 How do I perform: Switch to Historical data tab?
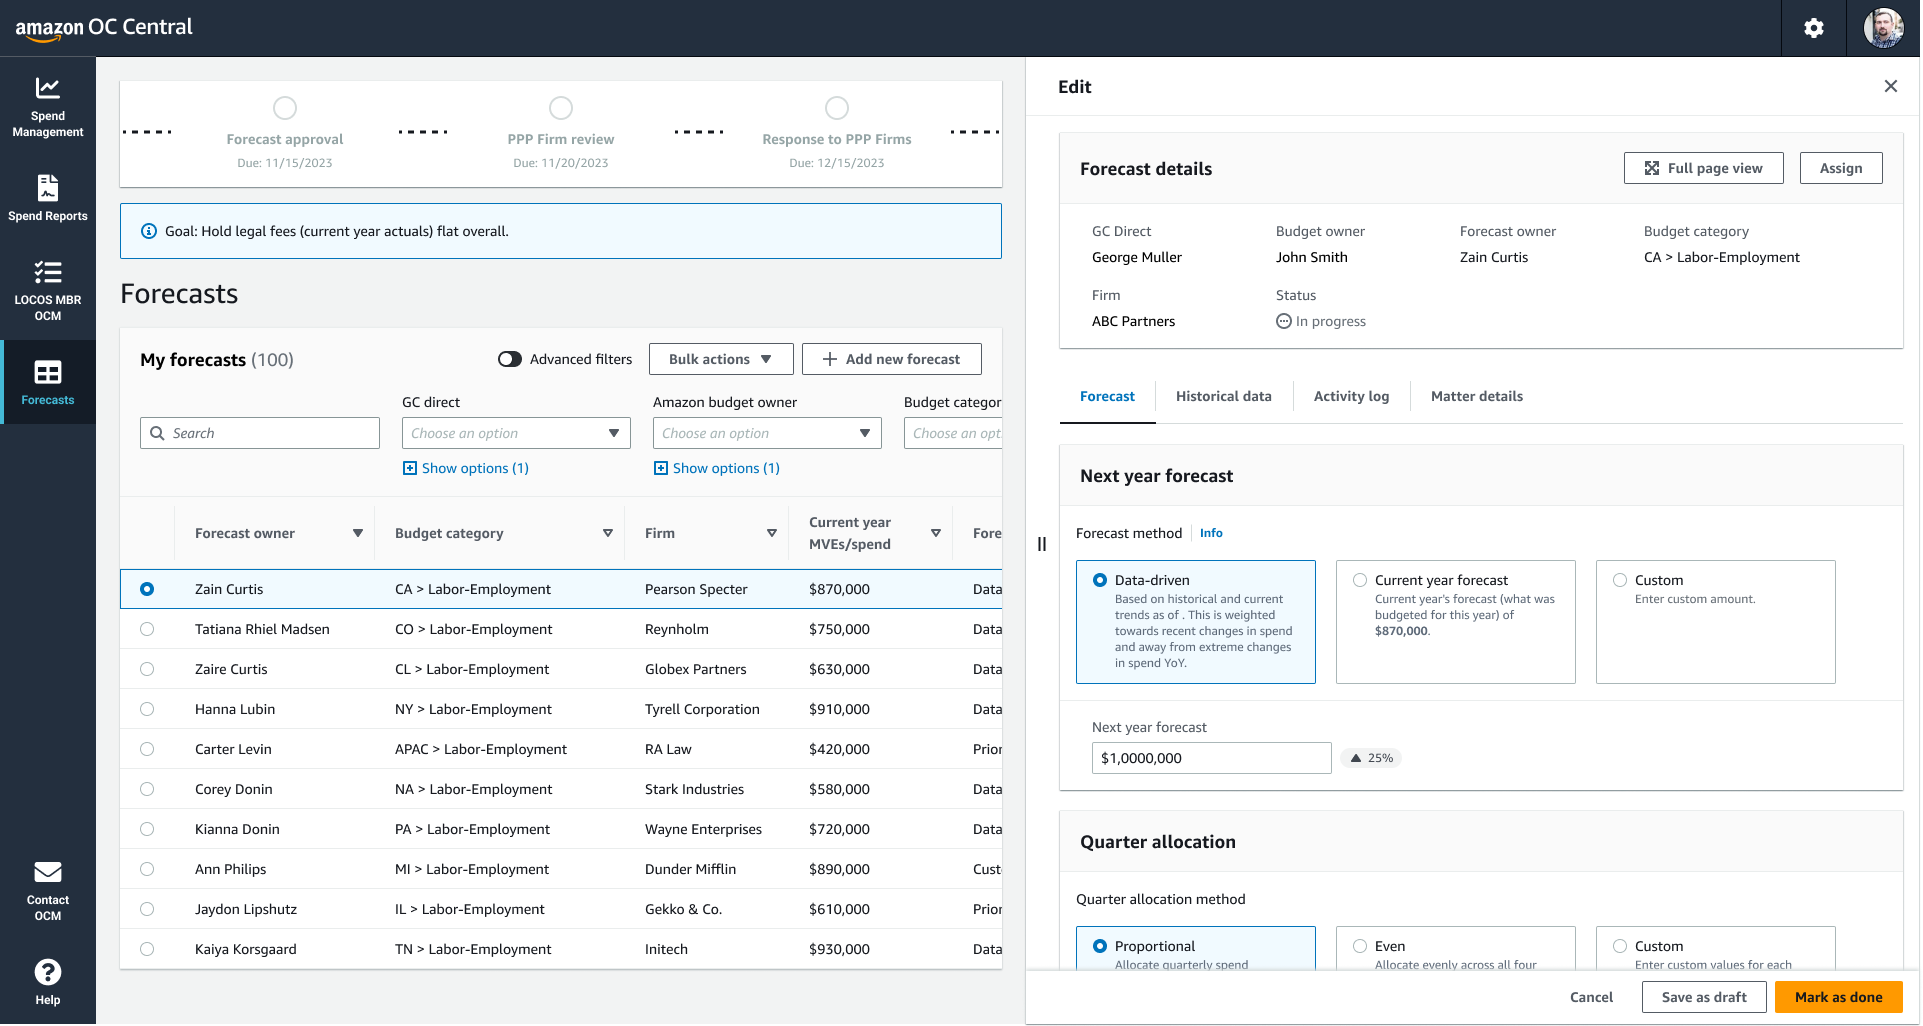(x=1224, y=396)
